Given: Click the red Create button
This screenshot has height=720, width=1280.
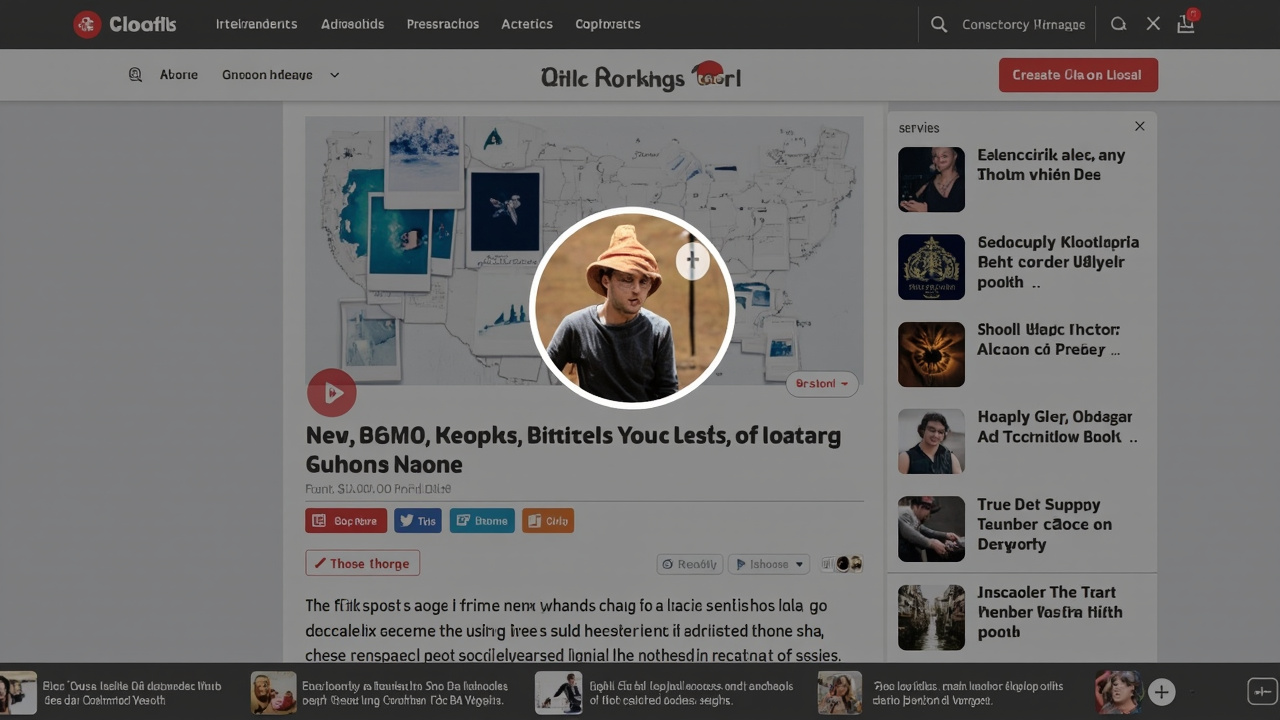Looking at the screenshot, I should coord(1078,75).
